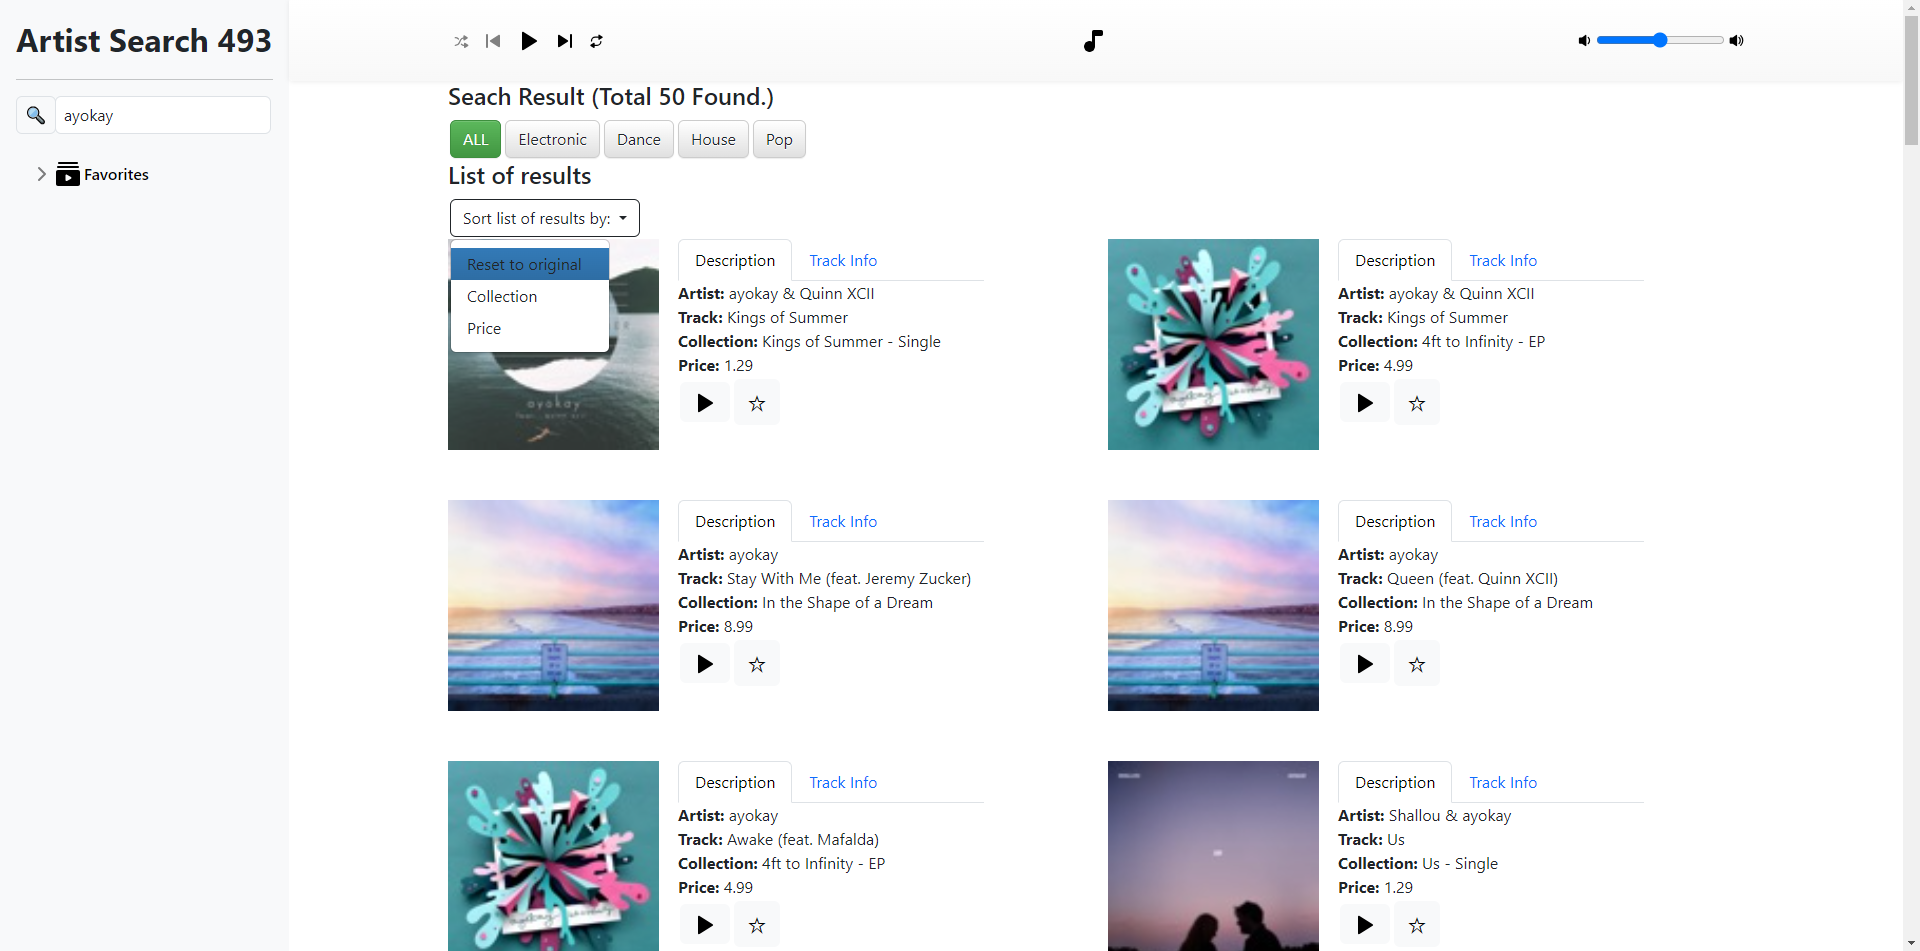The width and height of the screenshot is (1920, 951).
Task: Click Awake track album artwork
Action: click(553, 856)
